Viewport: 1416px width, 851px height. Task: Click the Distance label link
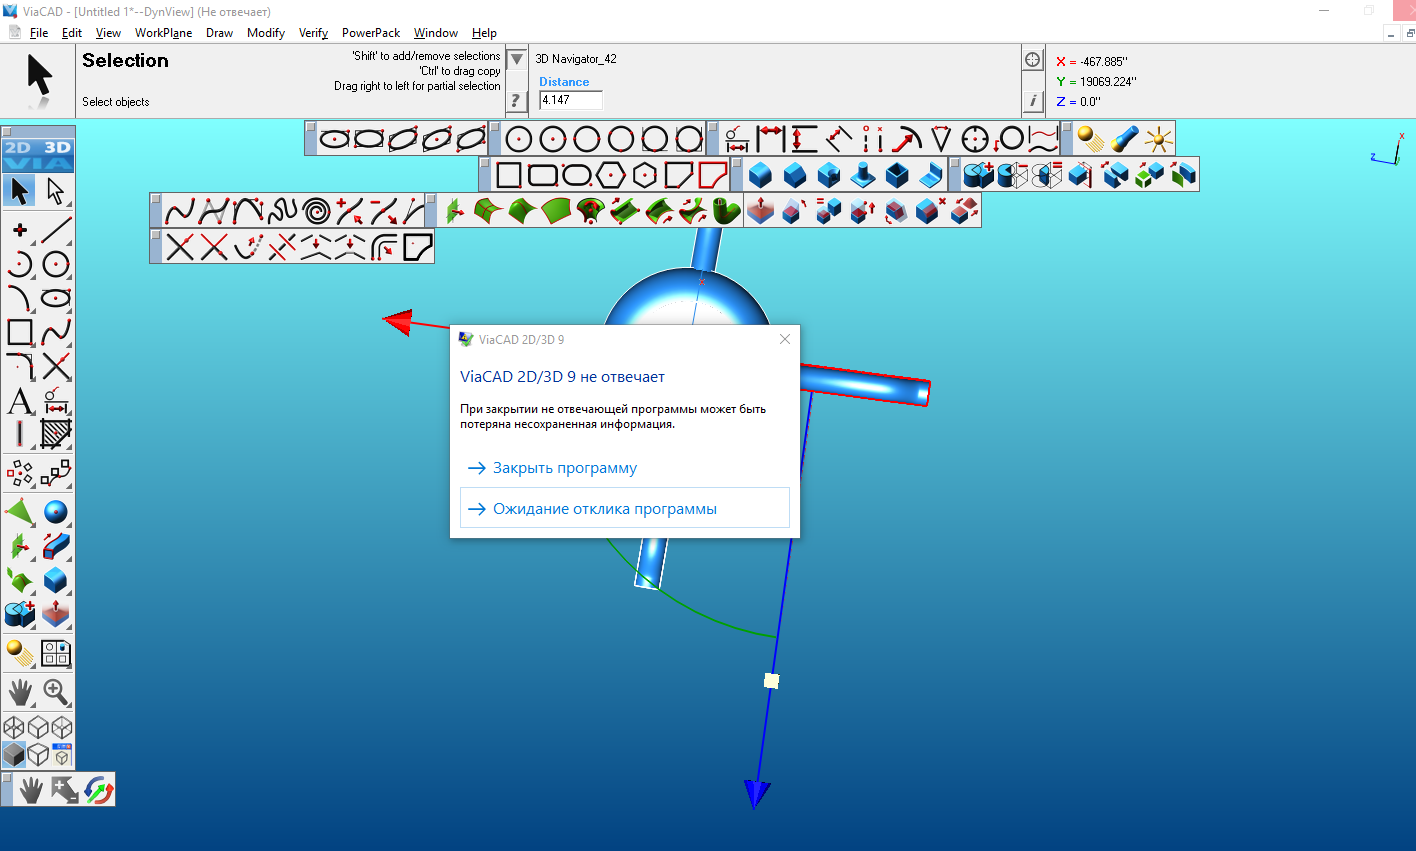(x=564, y=82)
